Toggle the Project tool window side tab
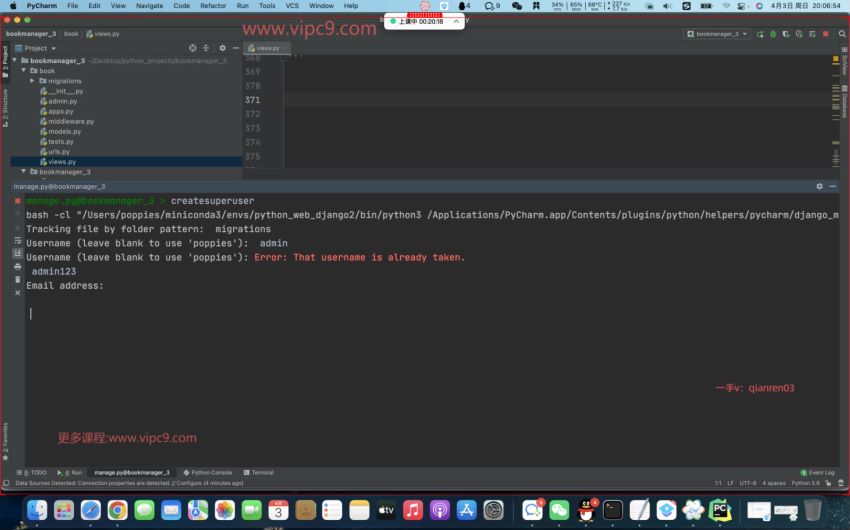The height and width of the screenshot is (530, 850). [x=5, y=56]
